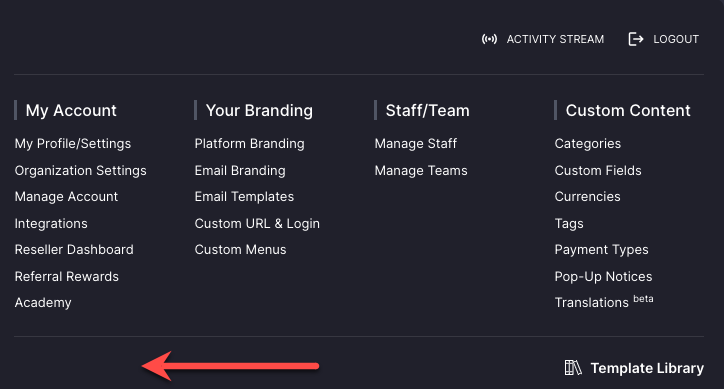
Task: Select Custom URL & Login
Action: (257, 224)
